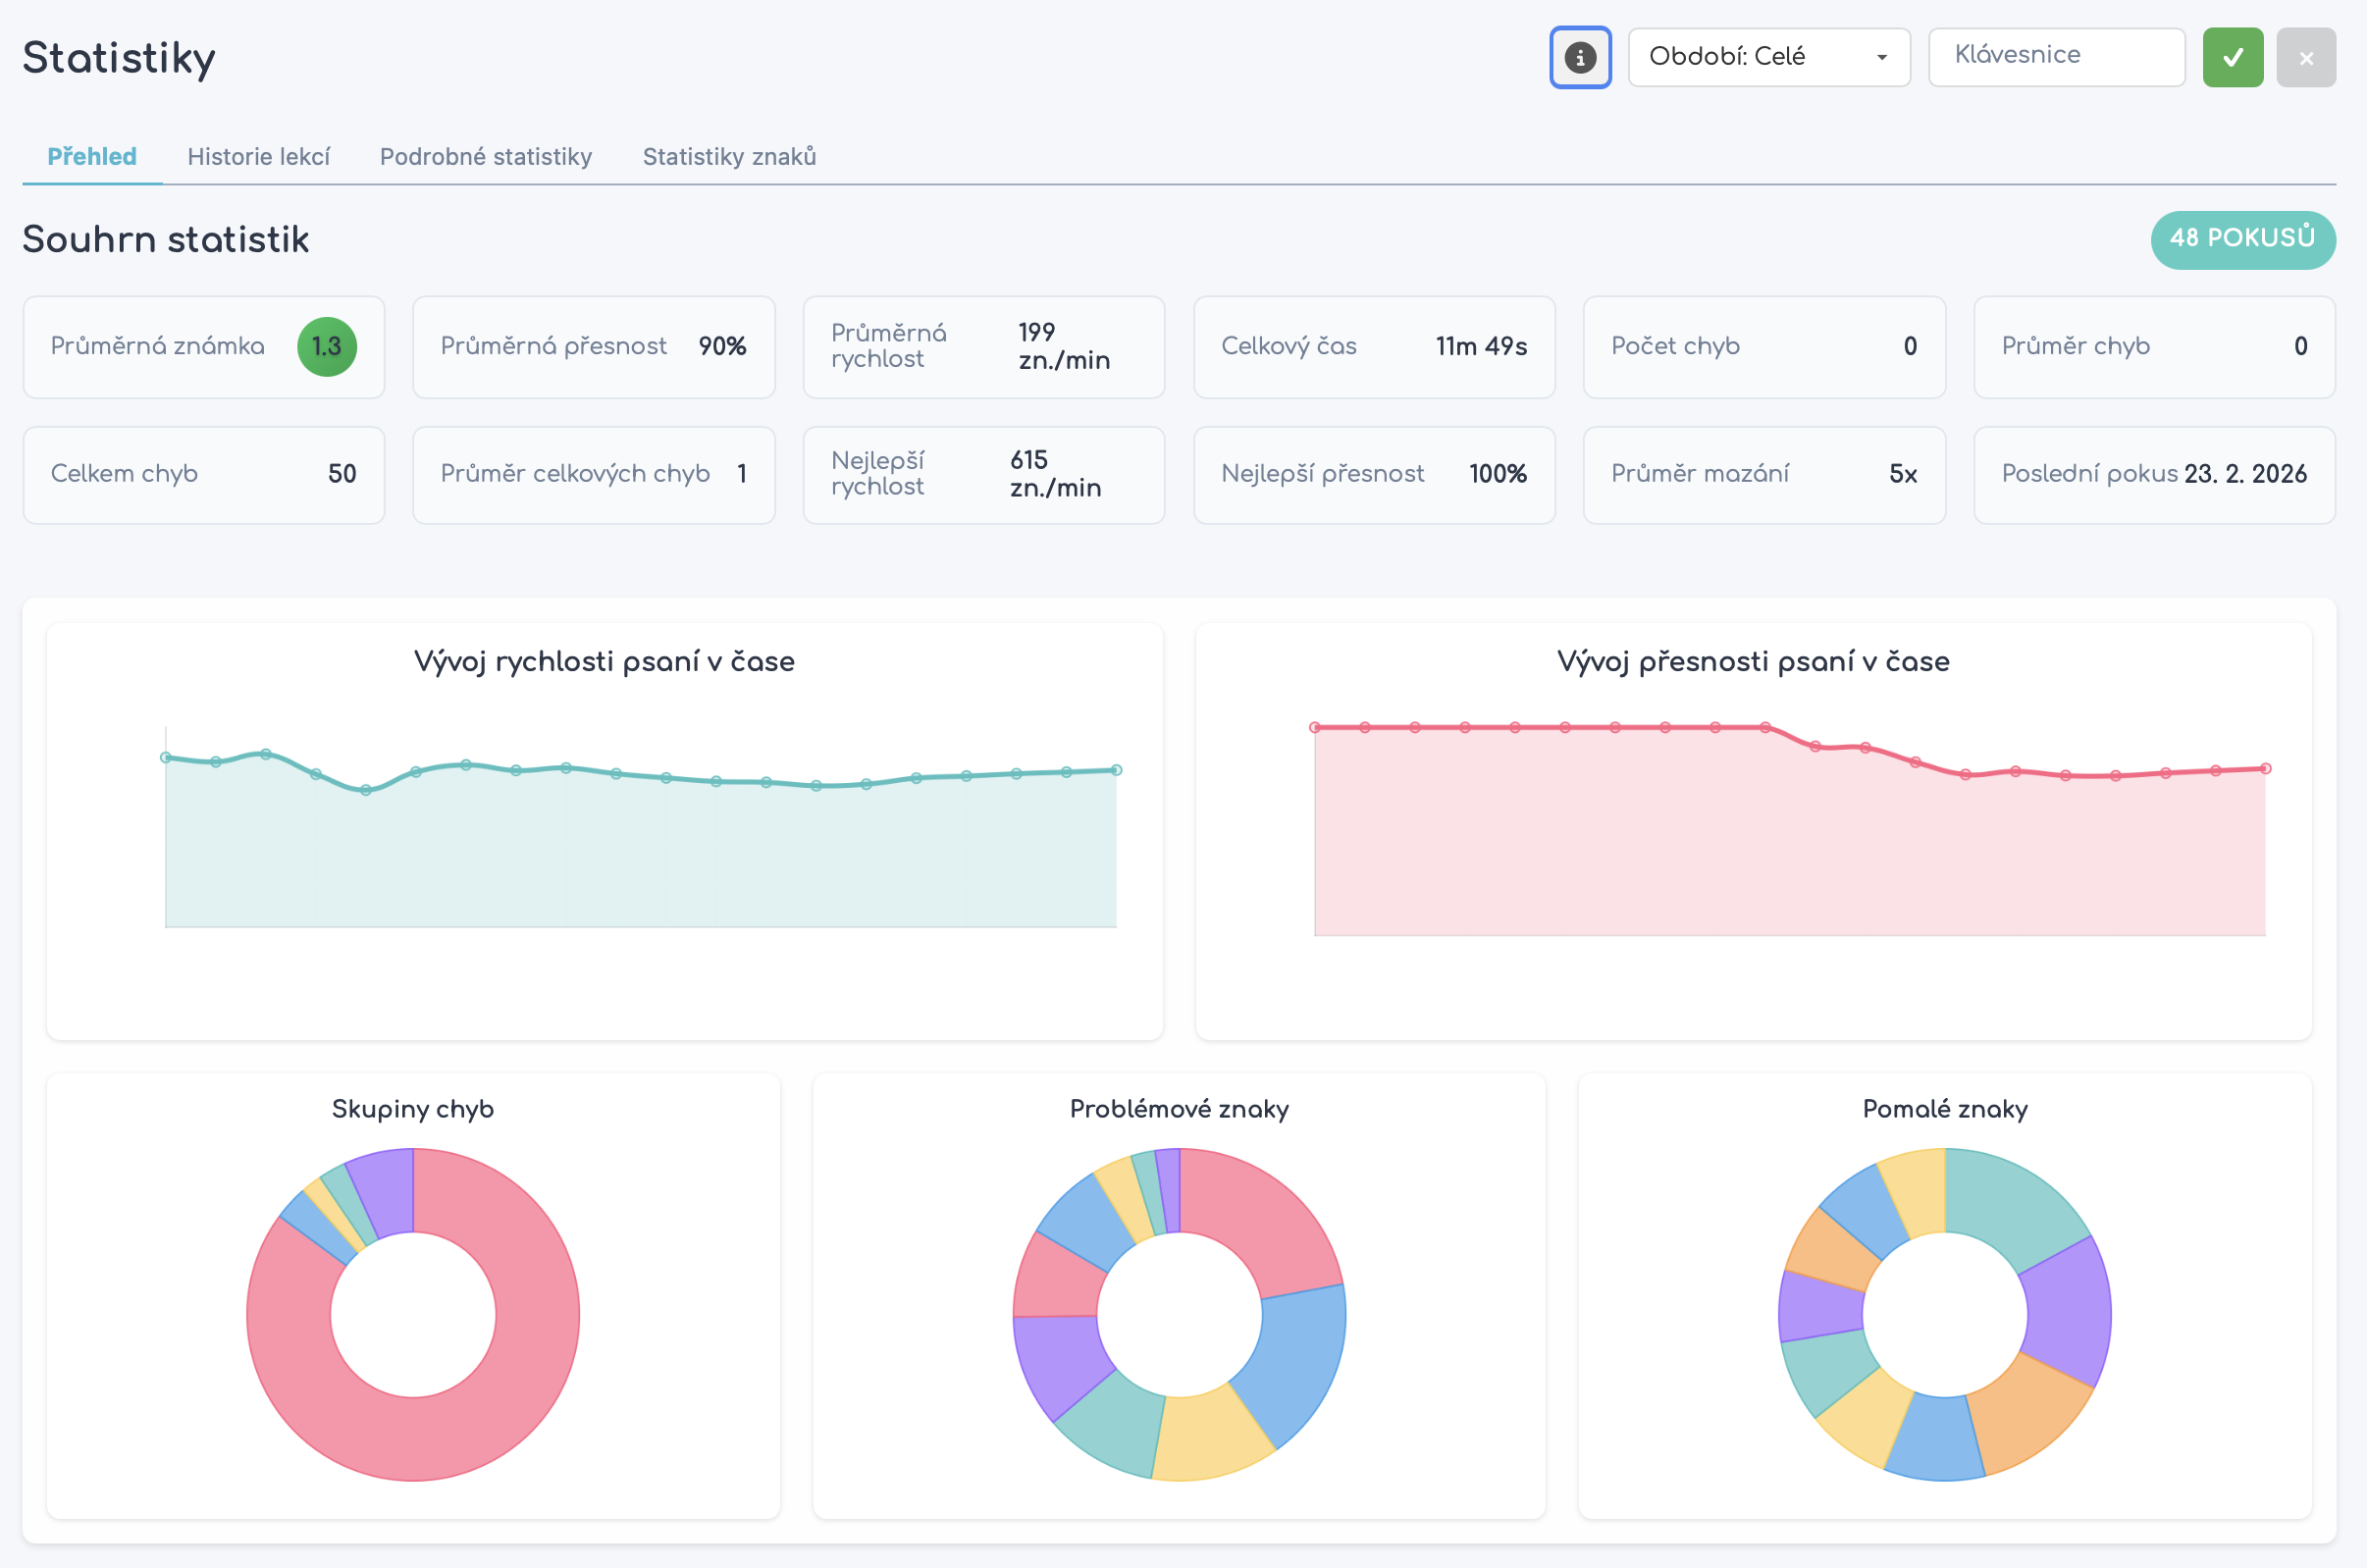2367x1568 pixels.
Task: Click the Nejlepší rychlost 615 card
Action: [983, 475]
